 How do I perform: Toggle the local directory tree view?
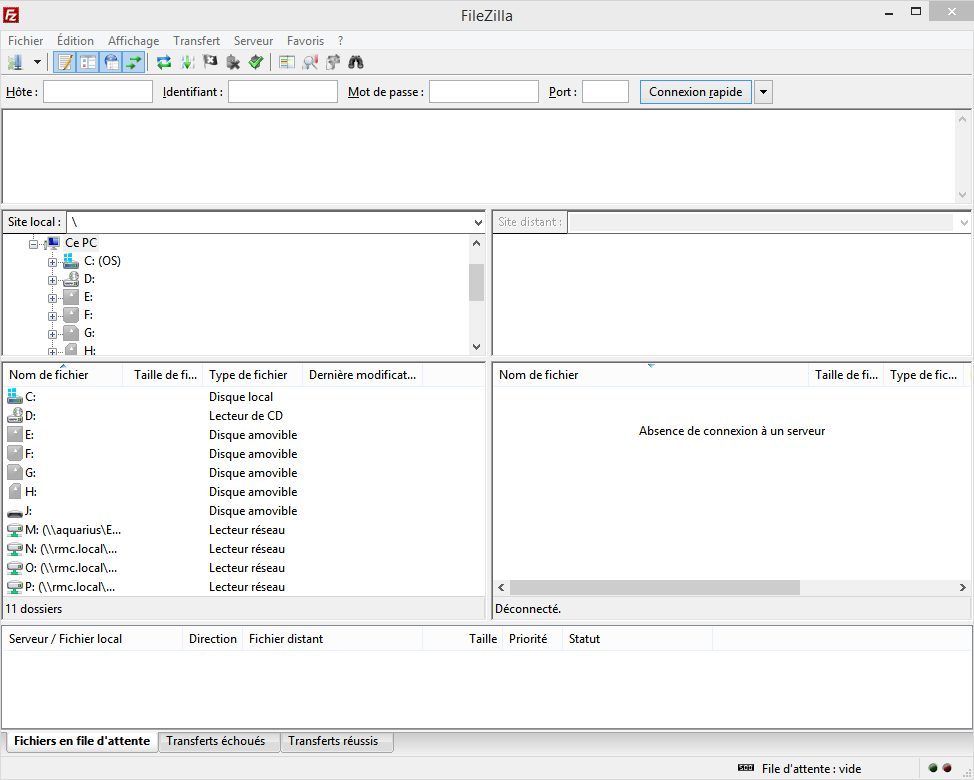coord(88,62)
